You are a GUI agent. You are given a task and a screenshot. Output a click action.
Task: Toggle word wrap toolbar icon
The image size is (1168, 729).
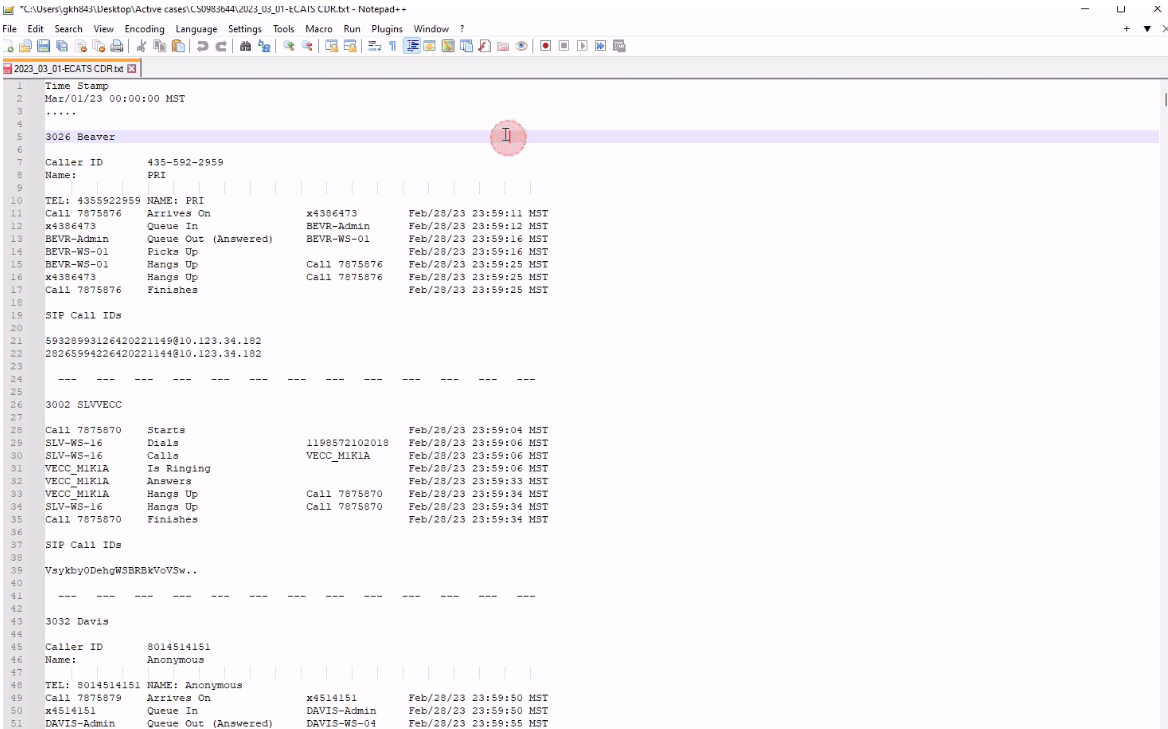tap(375, 46)
